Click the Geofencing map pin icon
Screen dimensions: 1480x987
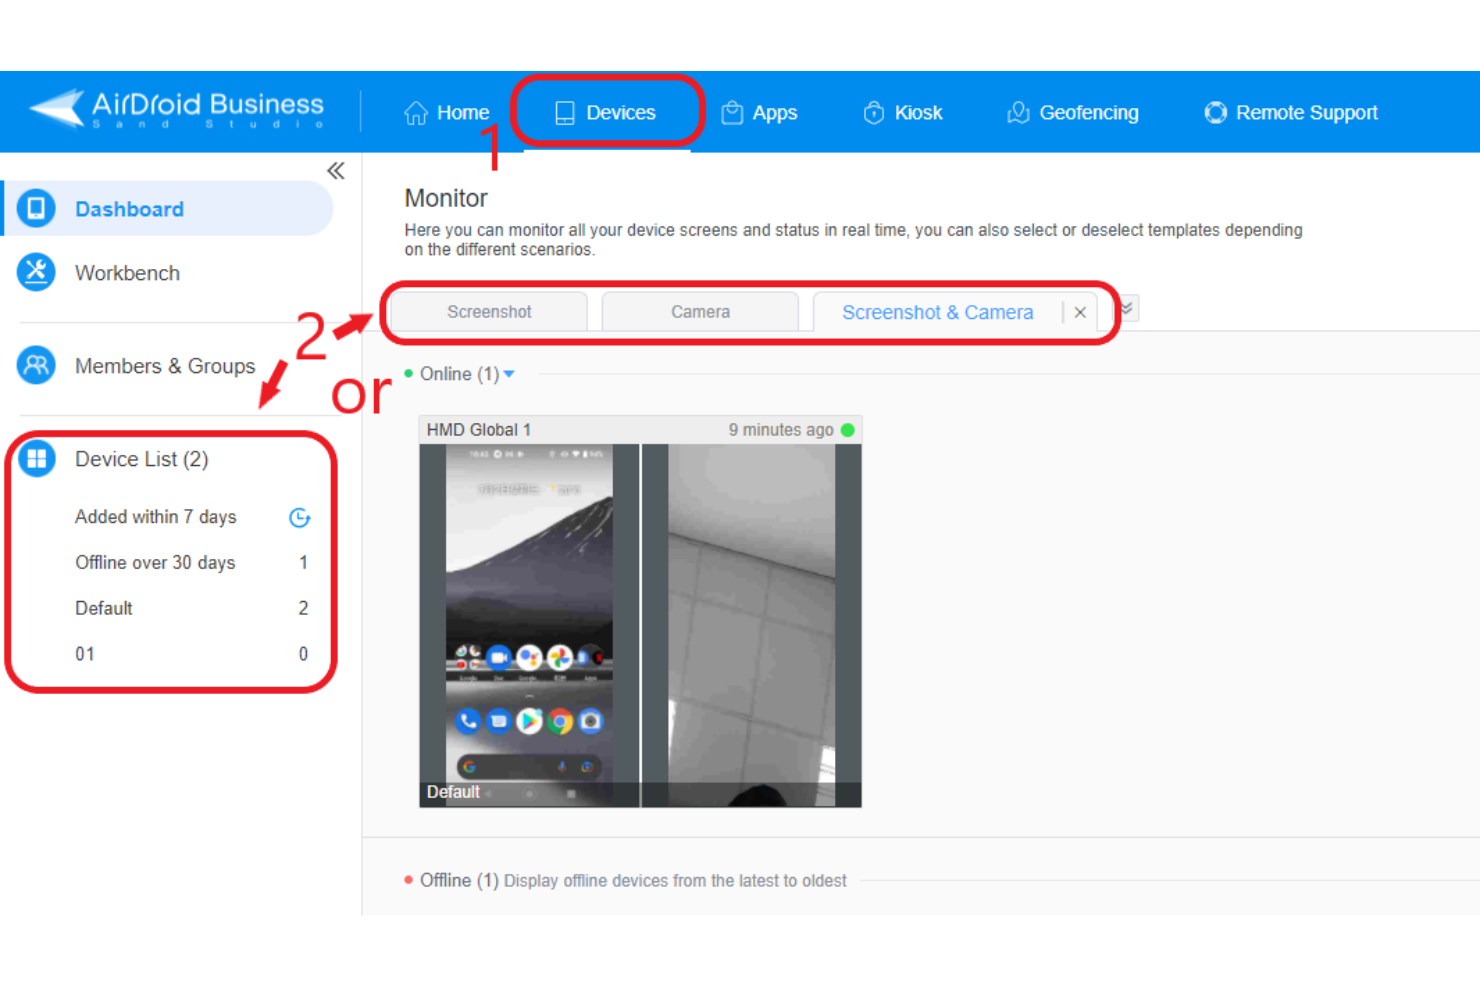point(1018,113)
